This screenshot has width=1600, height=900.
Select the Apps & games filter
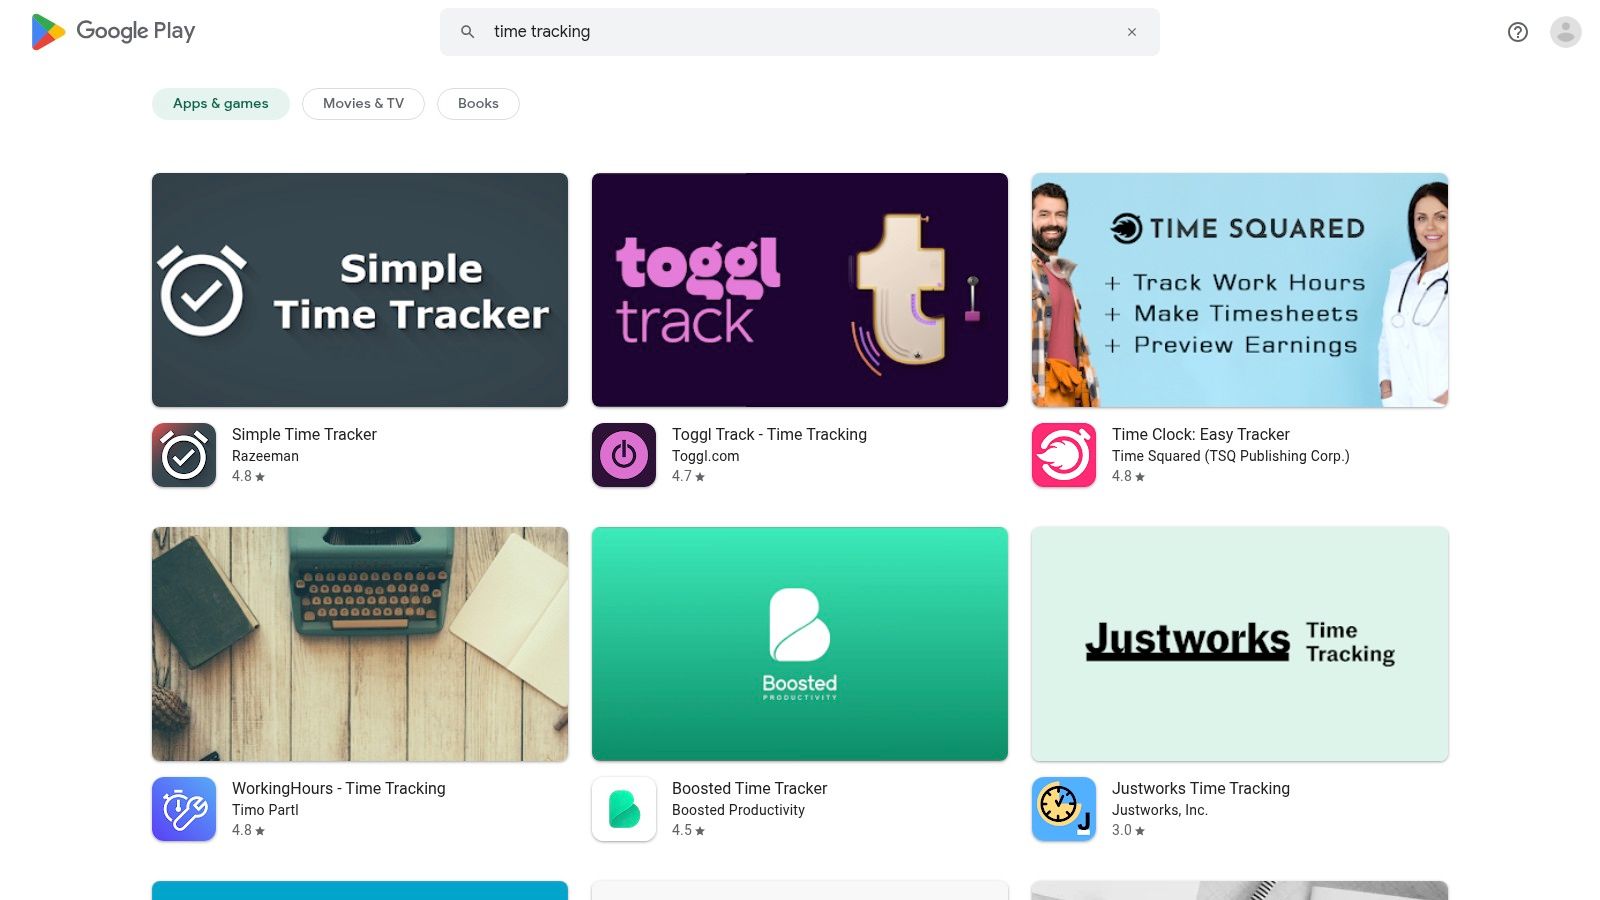point(221,104)
